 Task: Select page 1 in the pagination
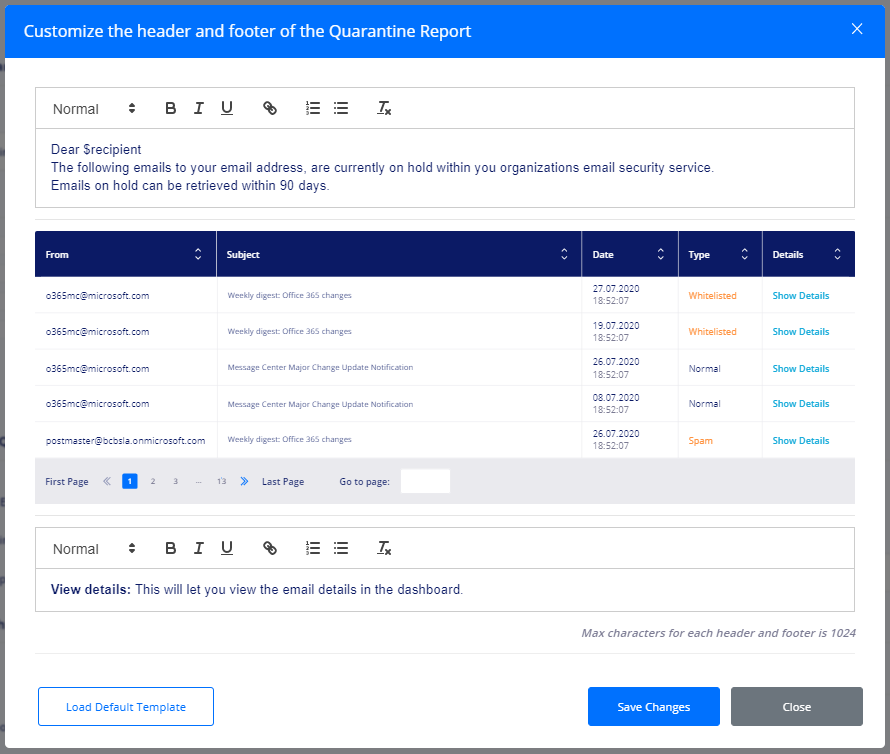click(130, 481)
